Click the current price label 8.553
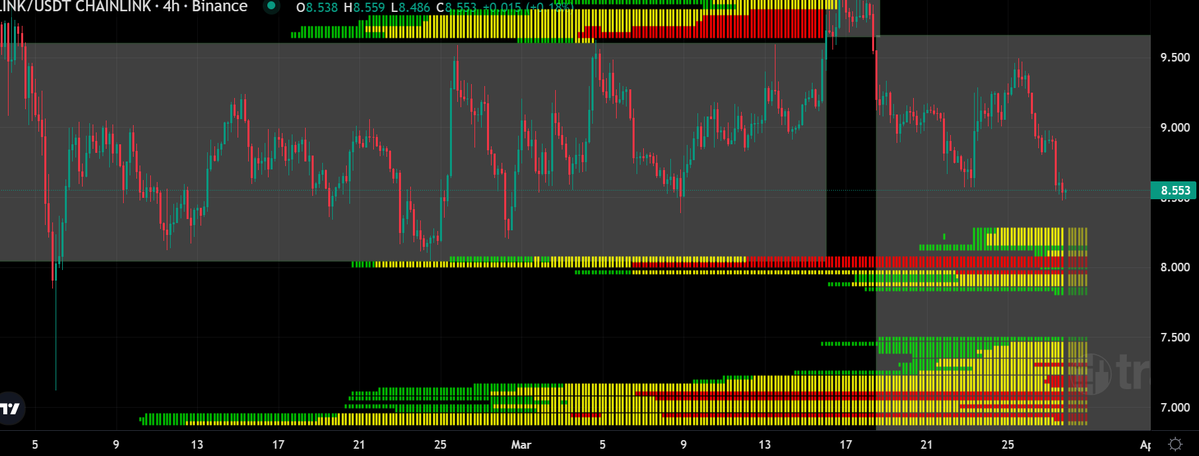This screenshot has height=456, width=1199. [x=1174, y=191]
